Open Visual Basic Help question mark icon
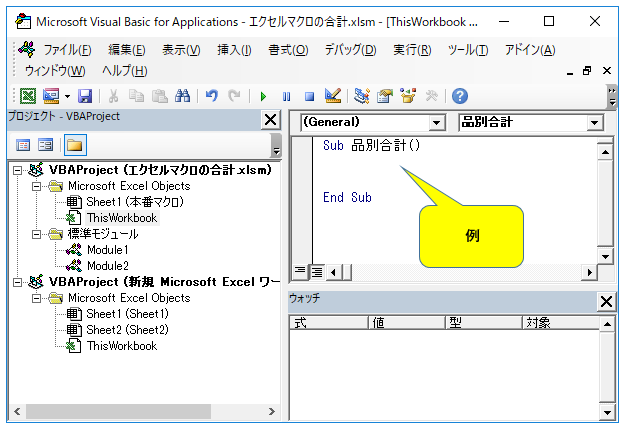Screen dimensions: 626x430 (x=460, y=96)
